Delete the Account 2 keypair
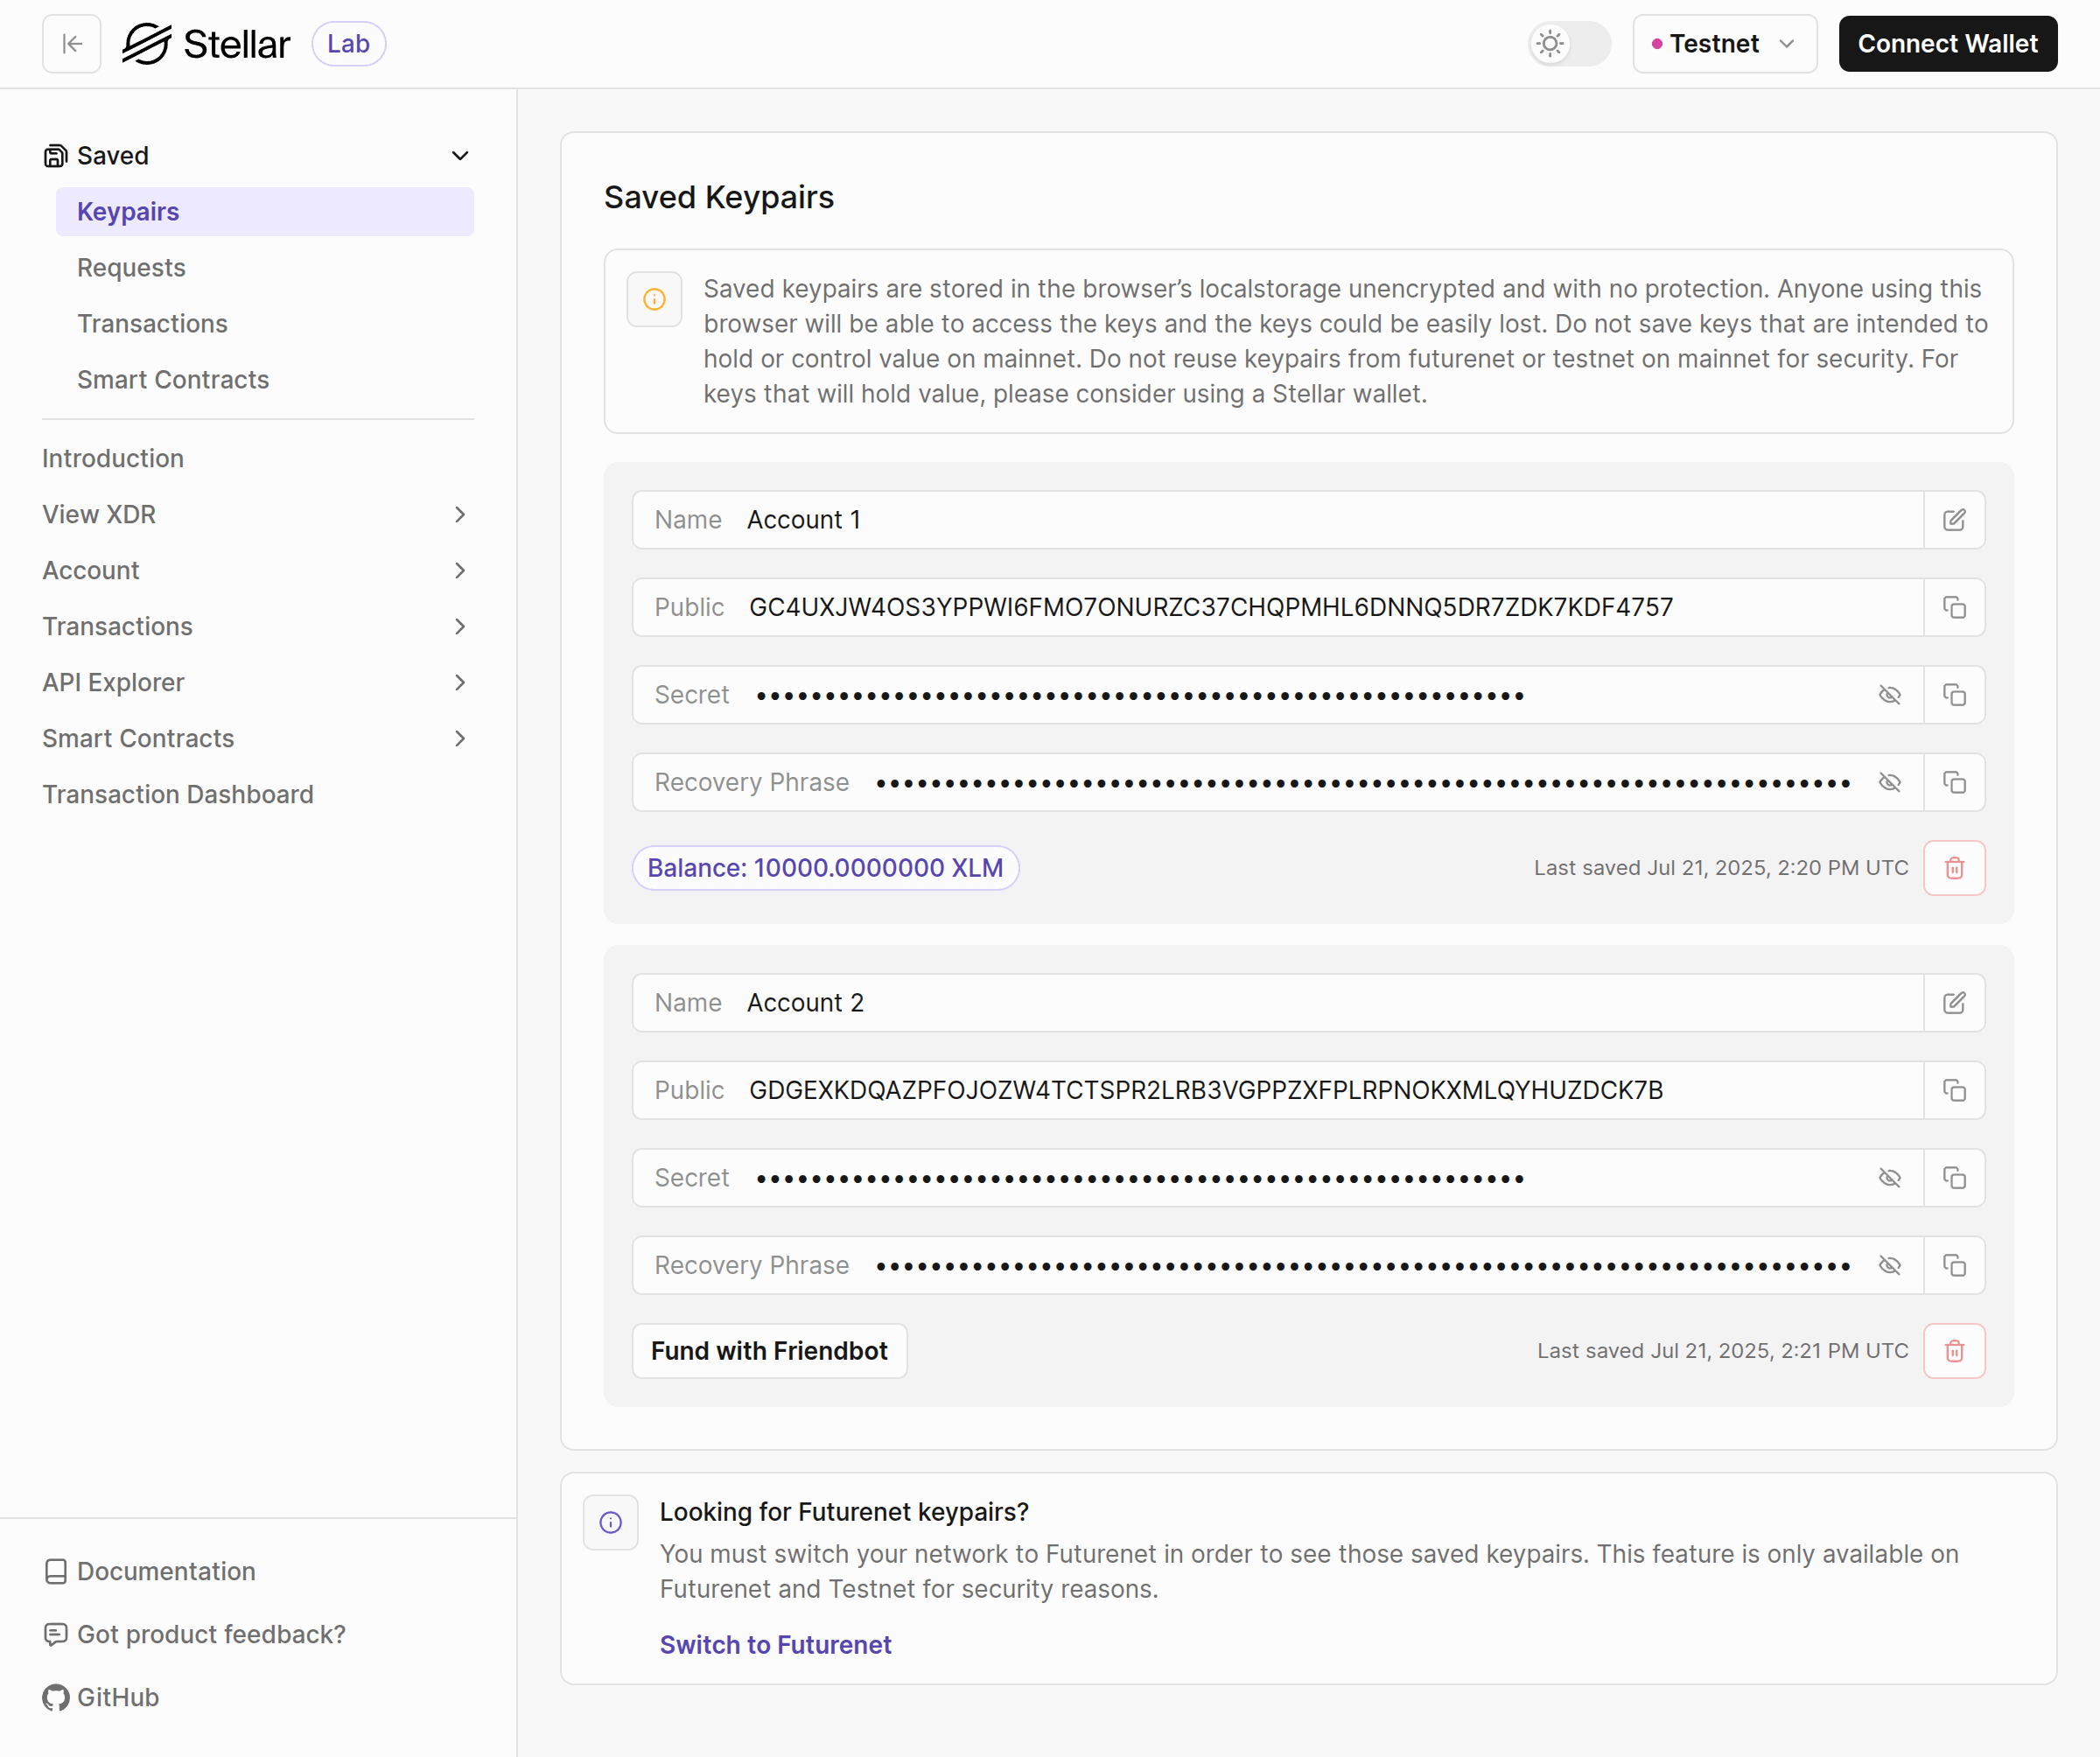Screen dimensions: 2100x1757 pyautogui.click(x=1953, y=1351)
